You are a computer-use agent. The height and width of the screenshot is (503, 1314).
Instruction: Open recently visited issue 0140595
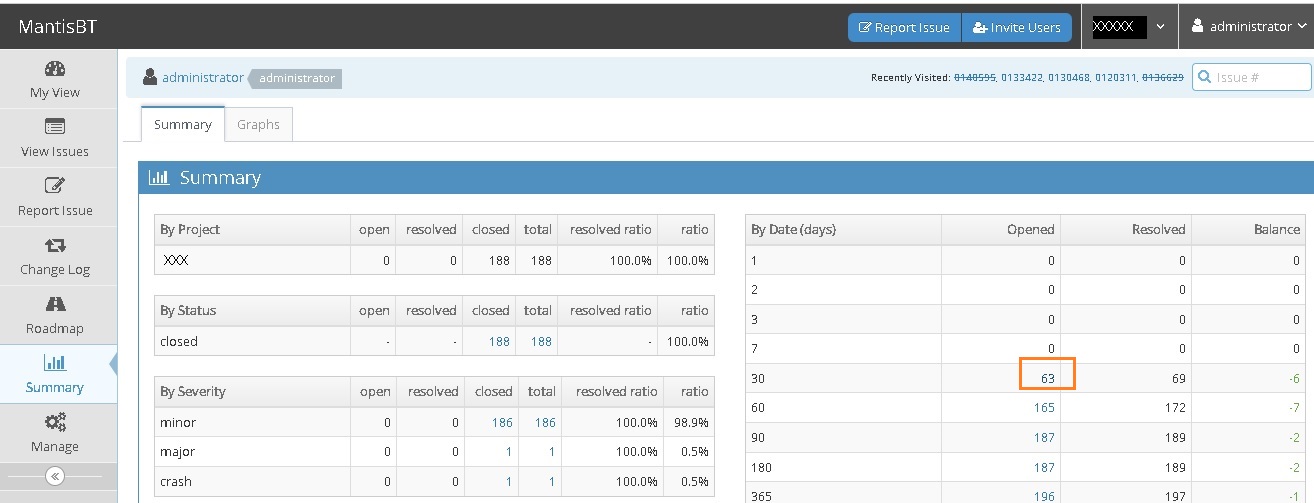975,77
